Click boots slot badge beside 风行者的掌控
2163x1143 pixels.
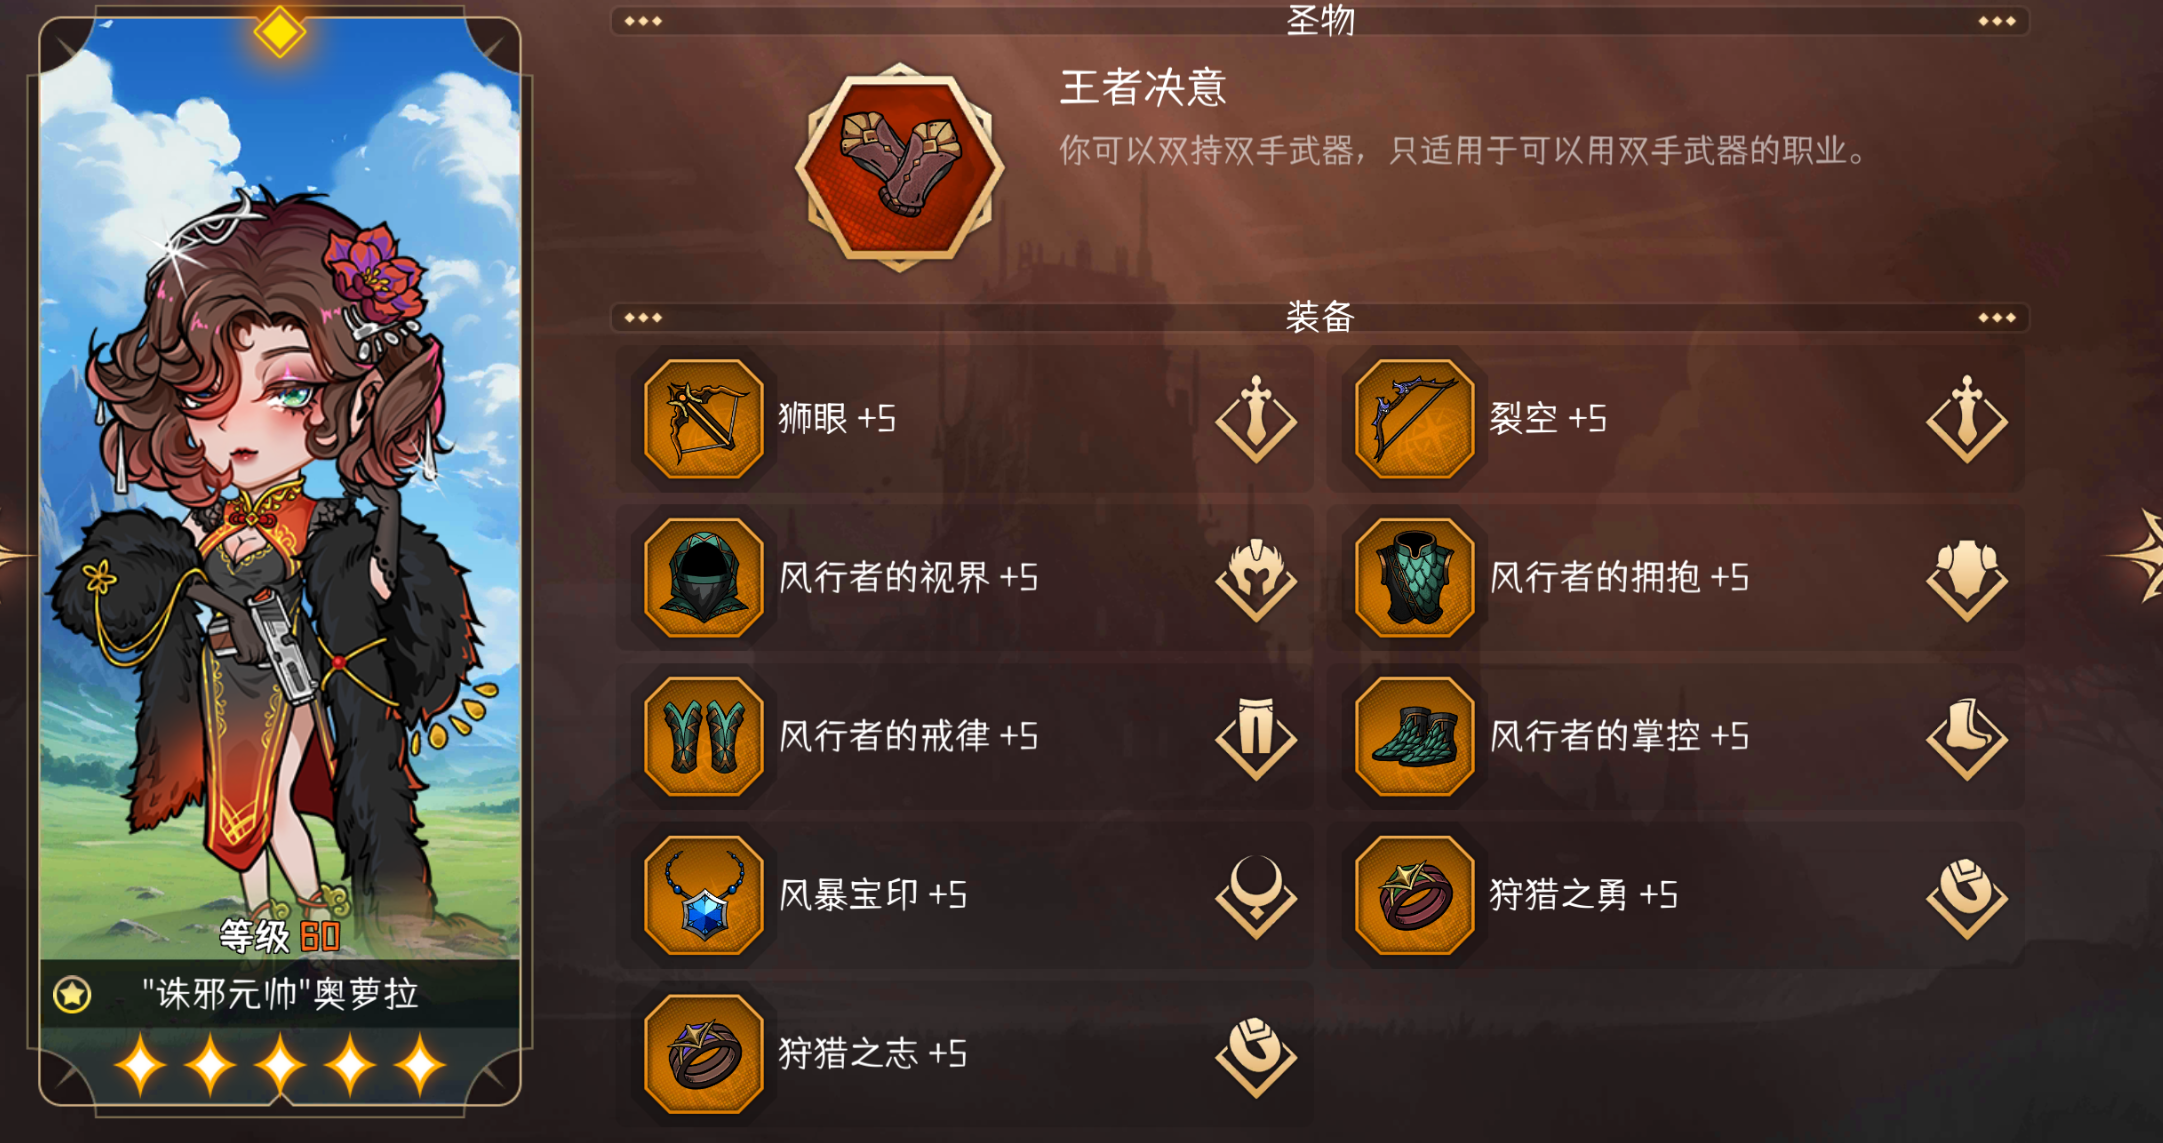(x=1967, y=738)
